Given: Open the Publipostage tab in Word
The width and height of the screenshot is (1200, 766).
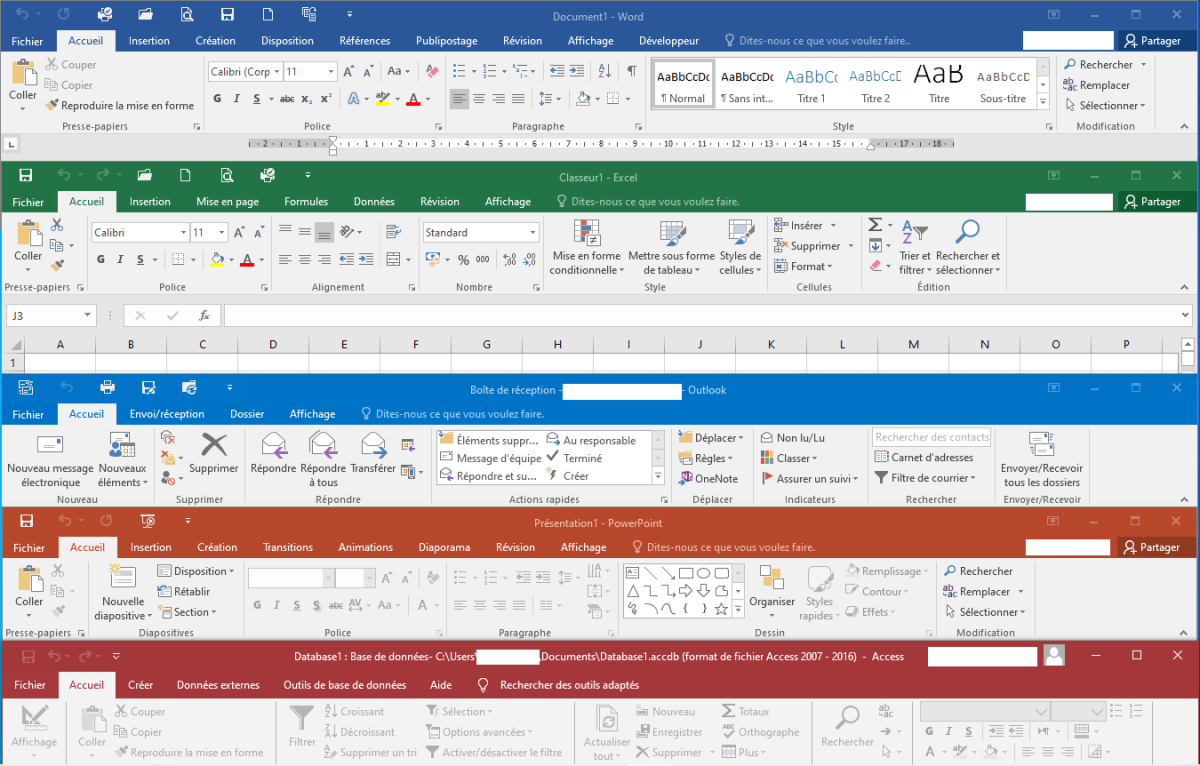Looking at the screenshot, I should click(445, 41).
